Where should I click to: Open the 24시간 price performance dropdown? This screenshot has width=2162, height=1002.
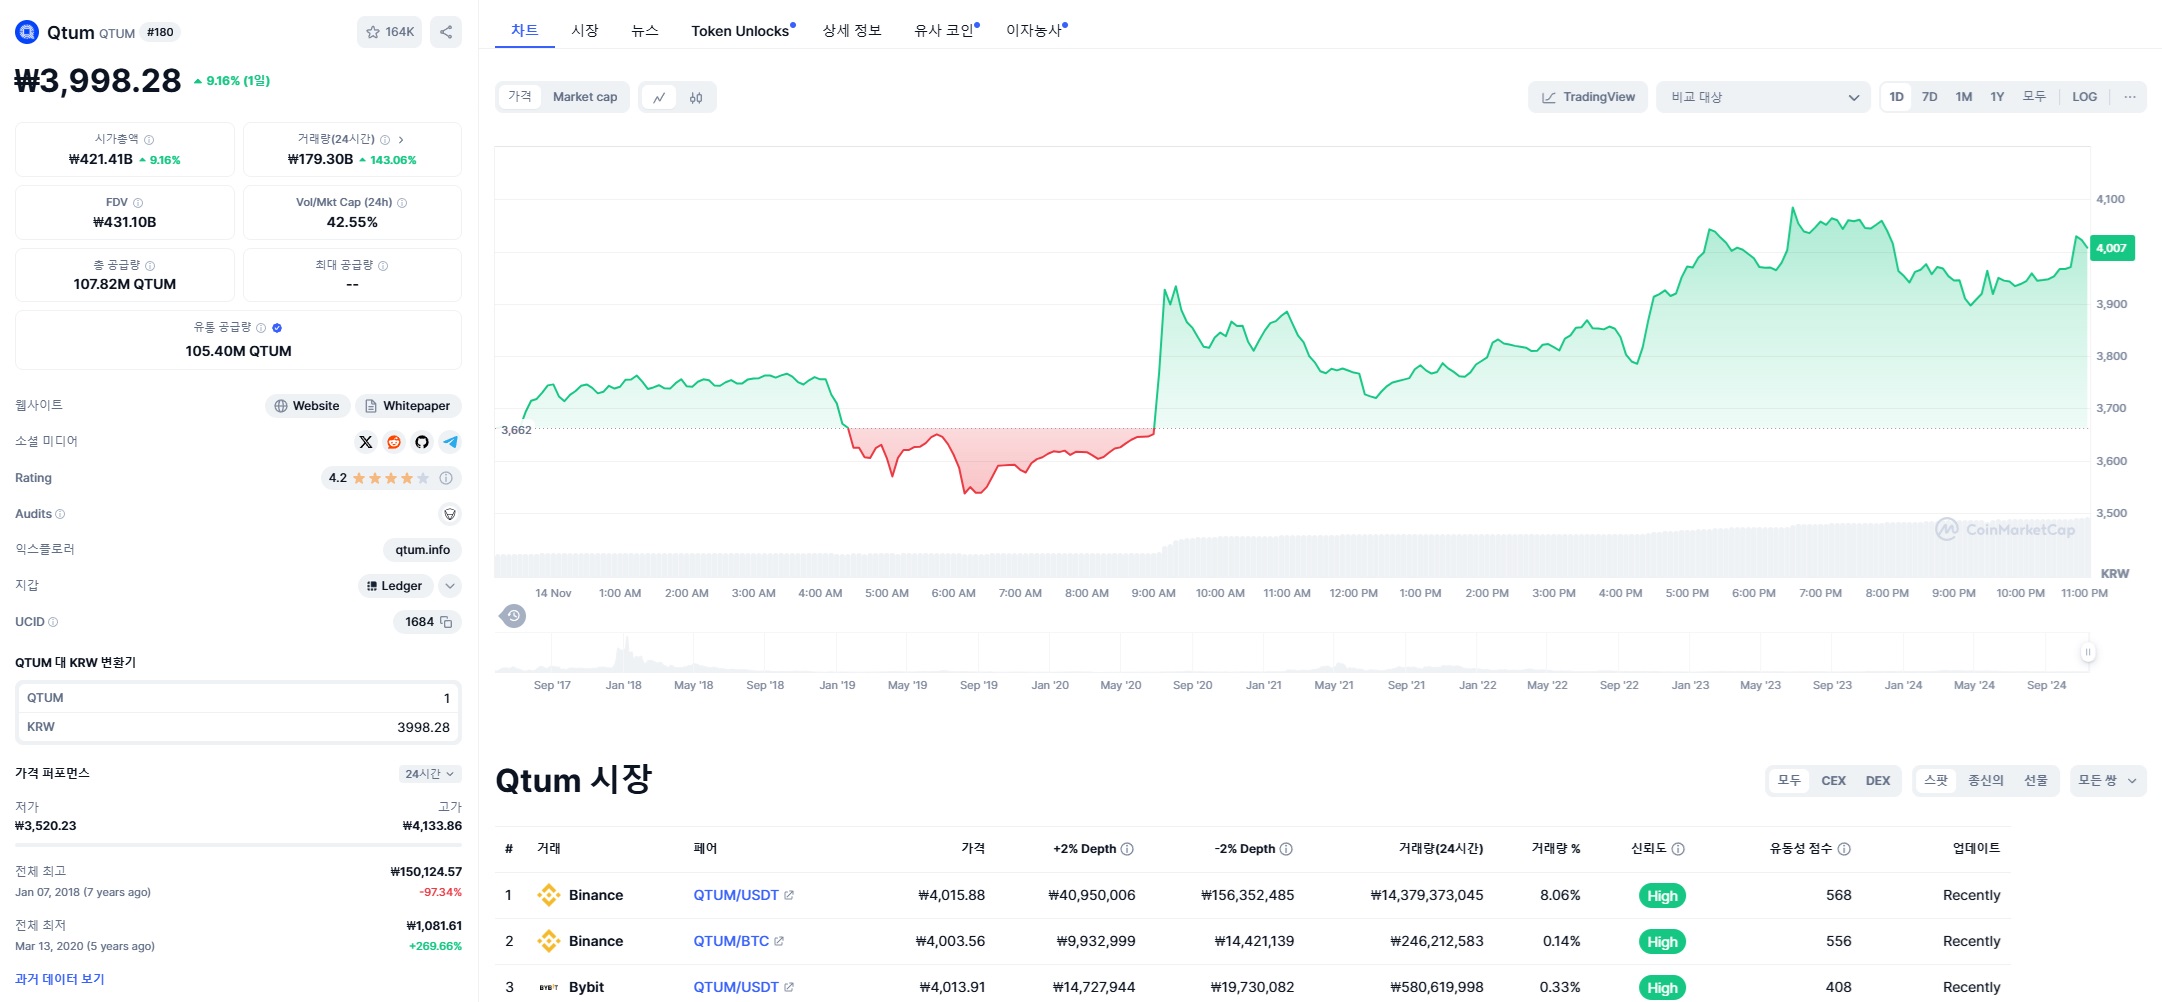coord(430,774)
